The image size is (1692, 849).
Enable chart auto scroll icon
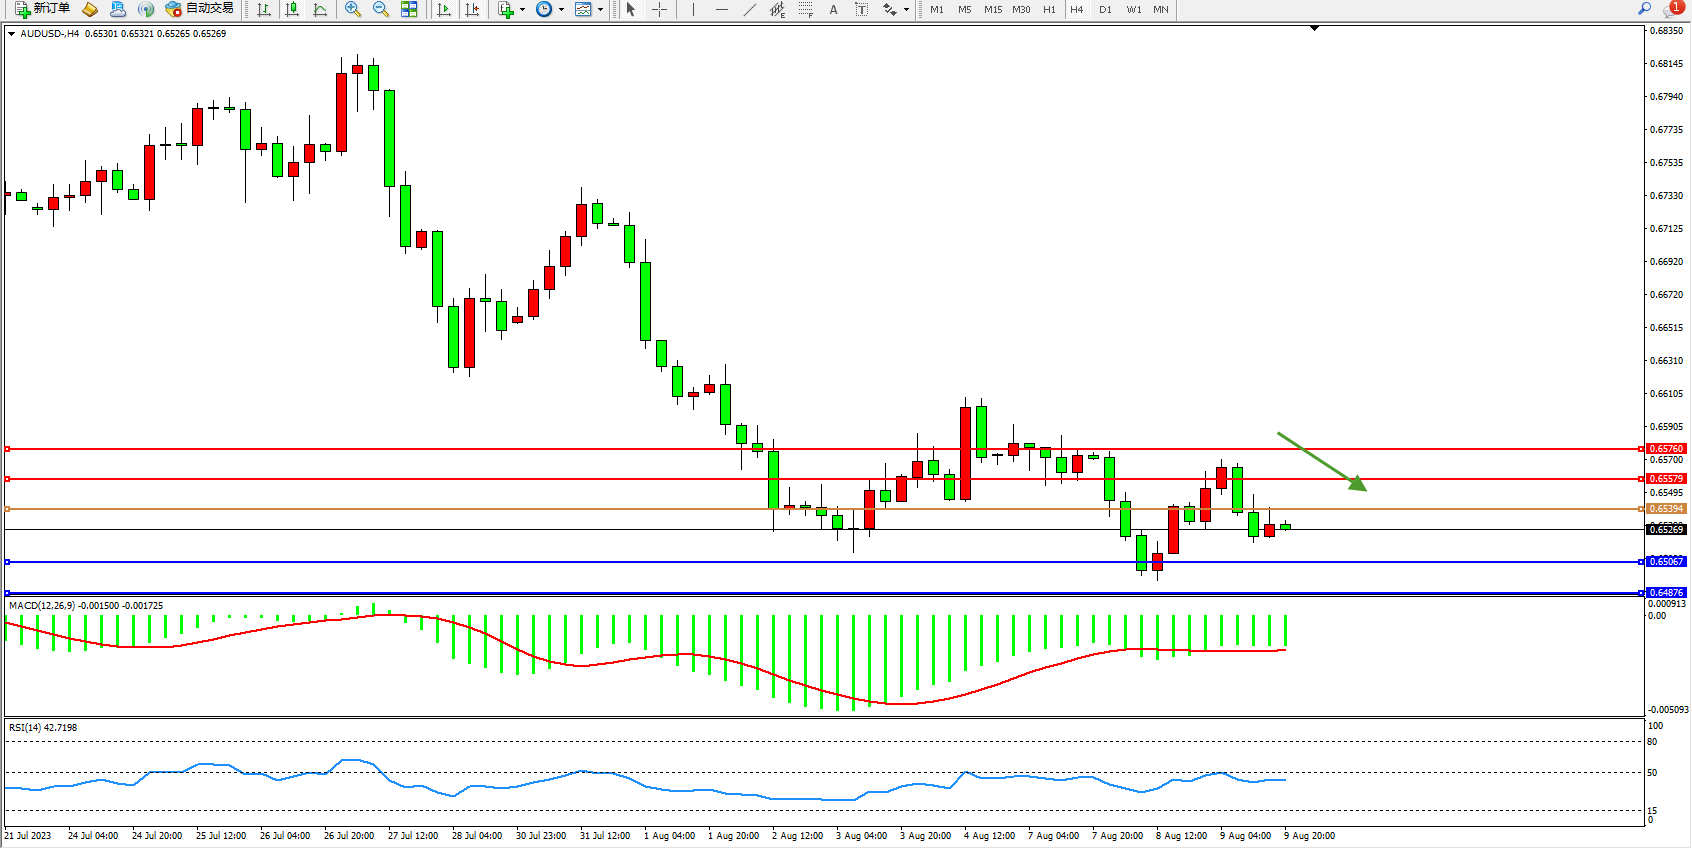444,9
